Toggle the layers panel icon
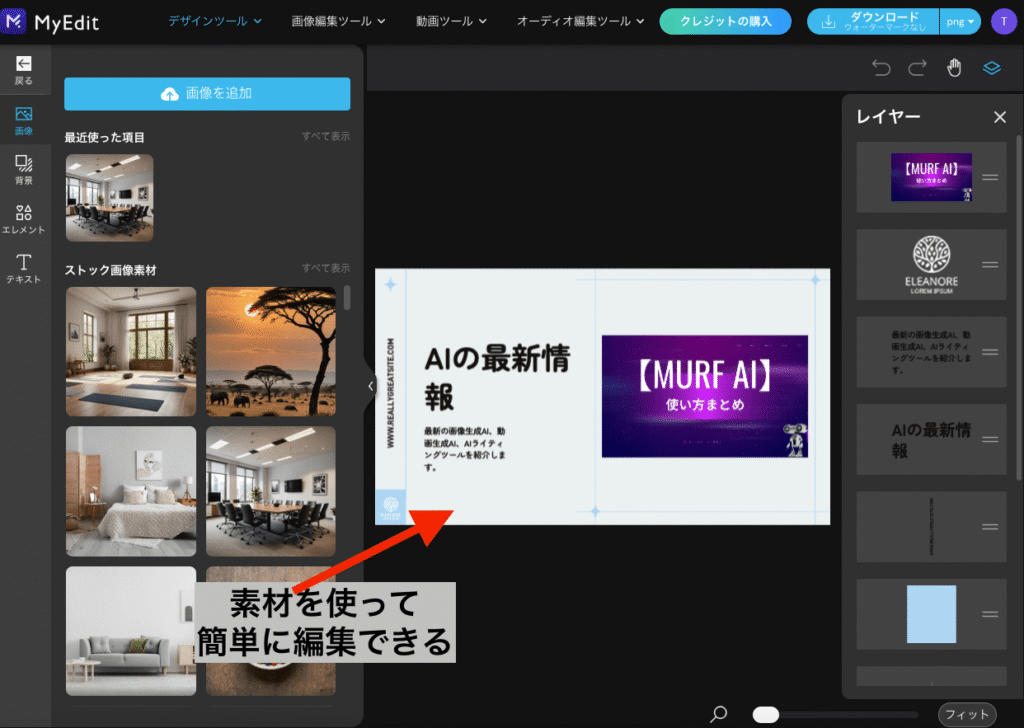 991,67
